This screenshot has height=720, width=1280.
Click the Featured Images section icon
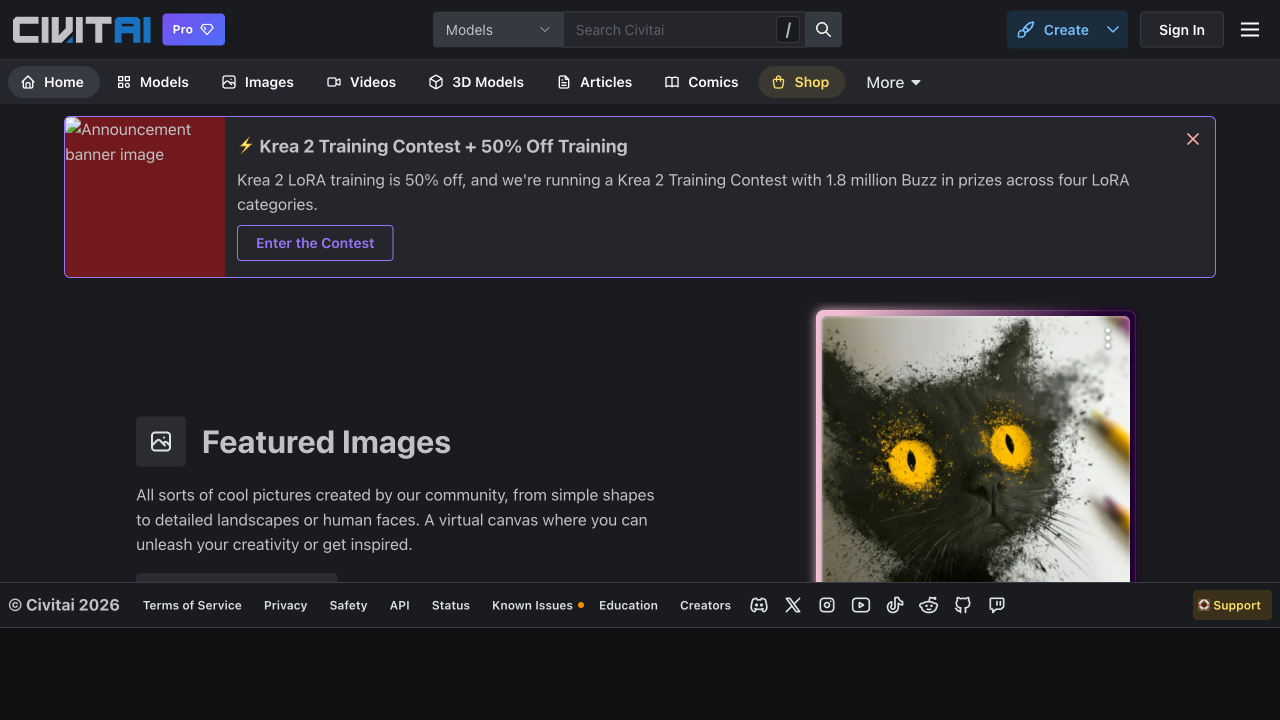[x=161, y=441]
